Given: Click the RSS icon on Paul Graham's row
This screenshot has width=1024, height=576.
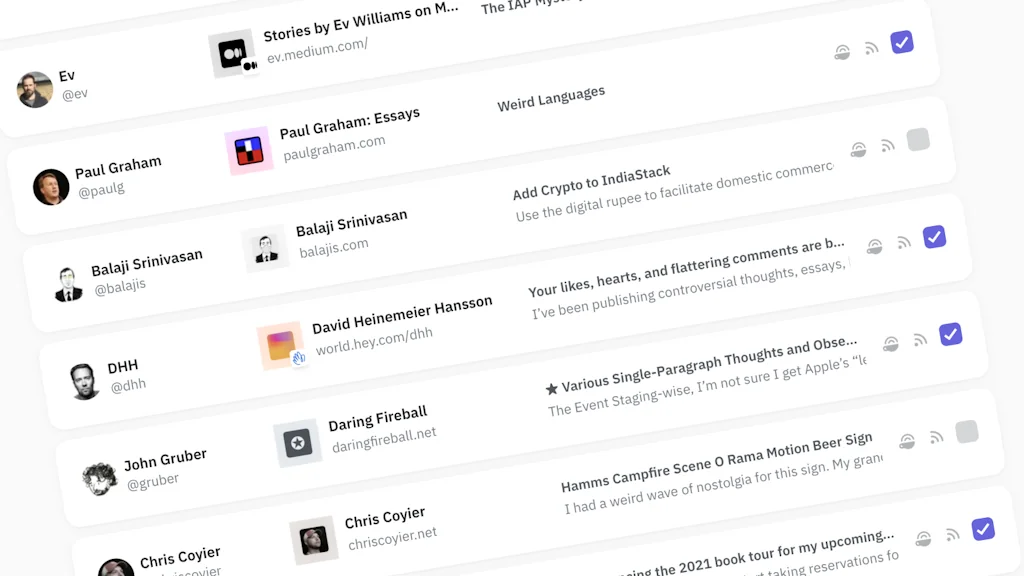Looking at the screenshot, I should coord(888,145).
